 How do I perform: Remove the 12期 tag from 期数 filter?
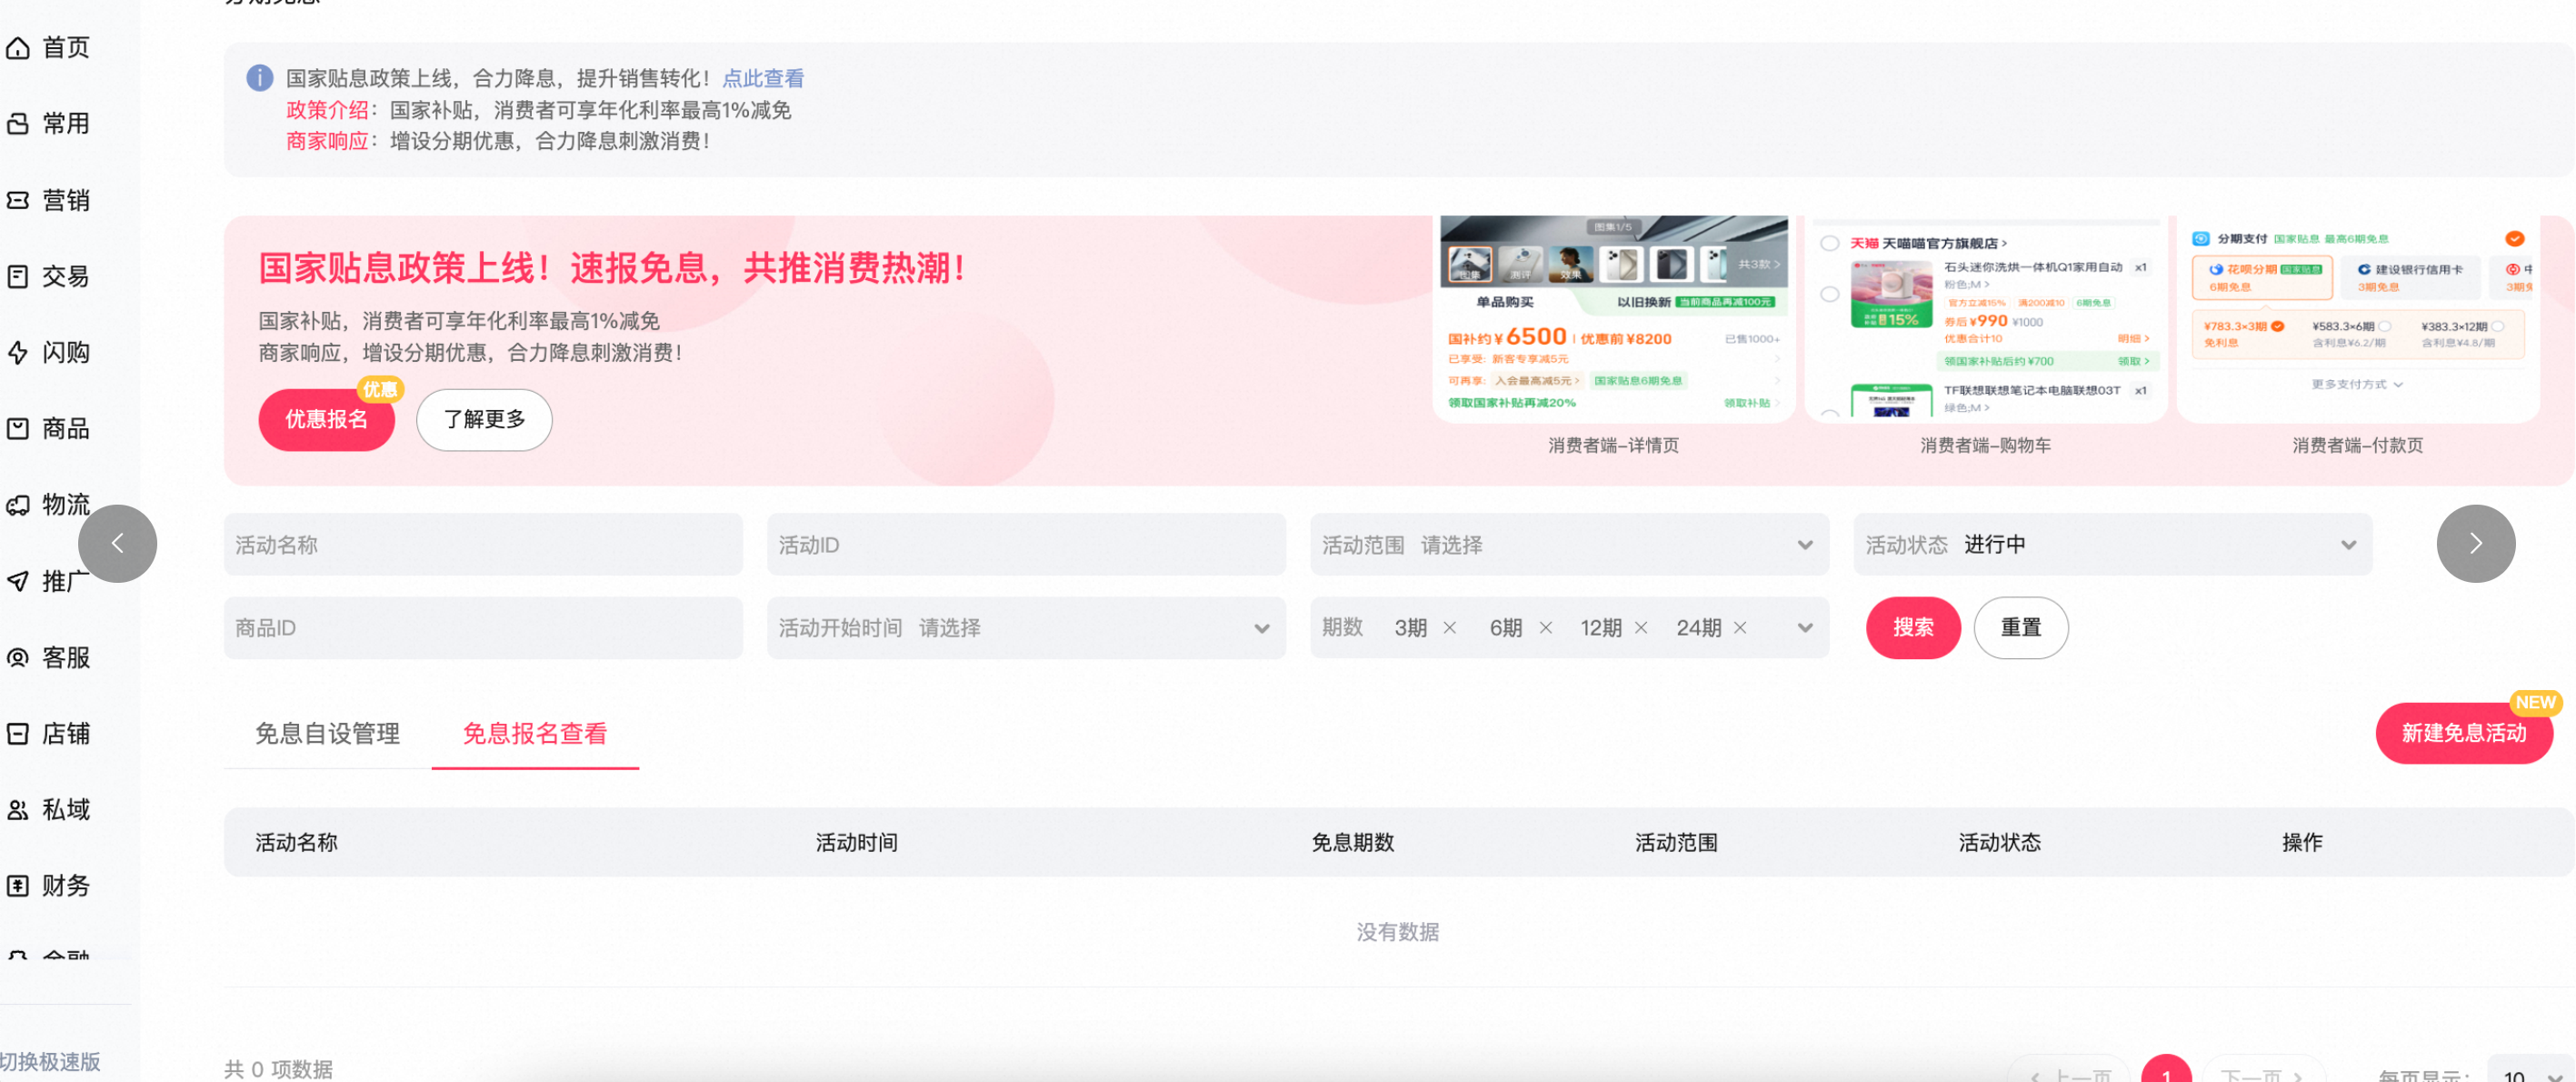[1641, 628]
